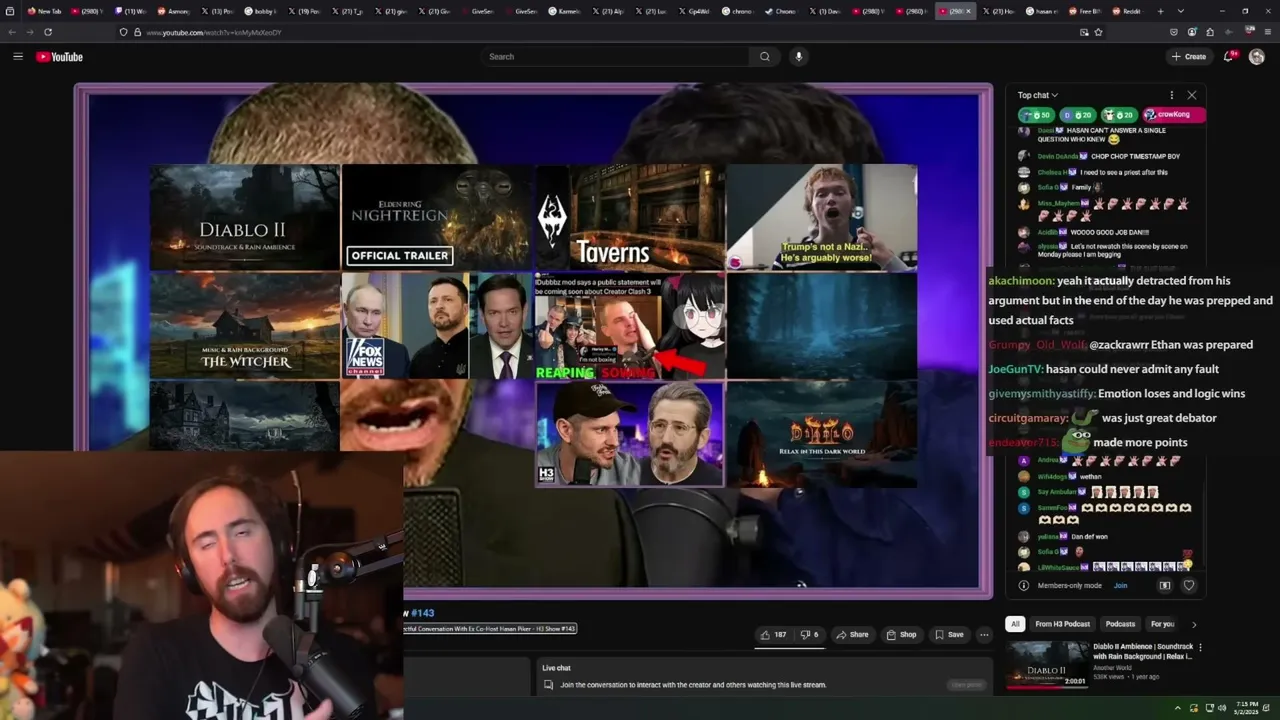Click the crowKong super chat chip
The height and width of the screenshot is (720, 1280).
tap(1174, 115)
